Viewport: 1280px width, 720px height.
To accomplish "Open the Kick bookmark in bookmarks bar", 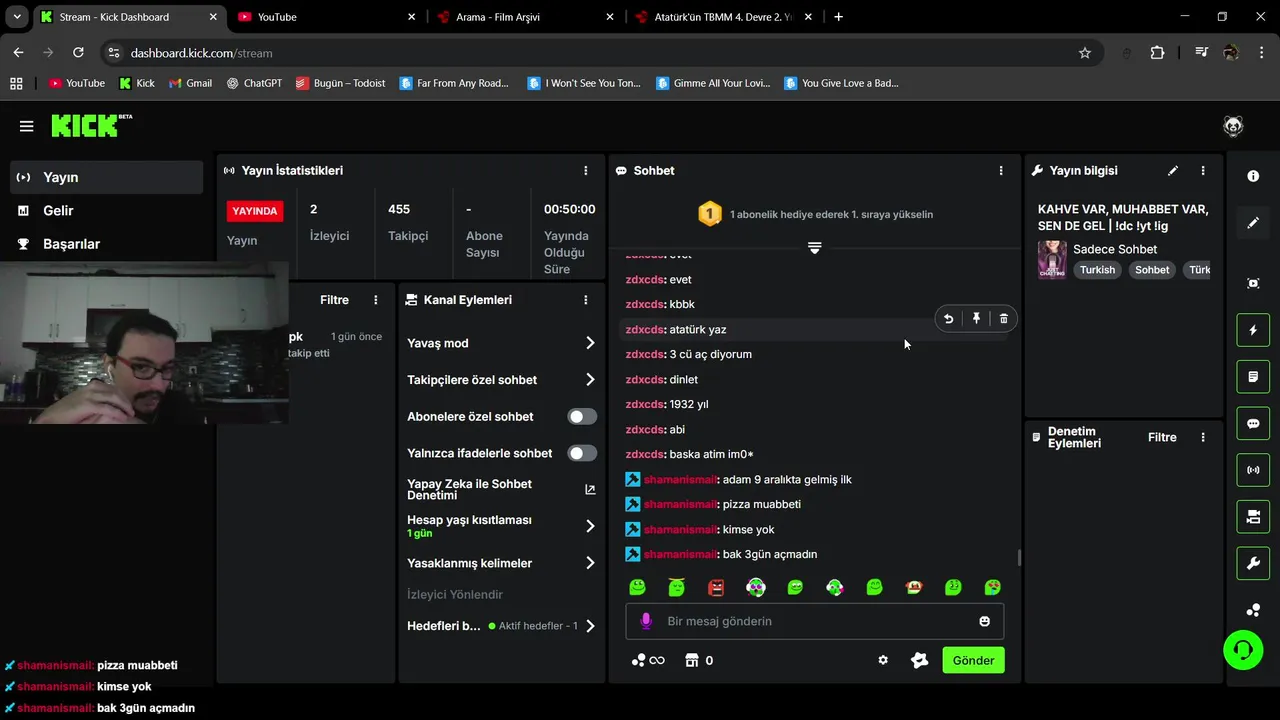I will tap(137, 83).
